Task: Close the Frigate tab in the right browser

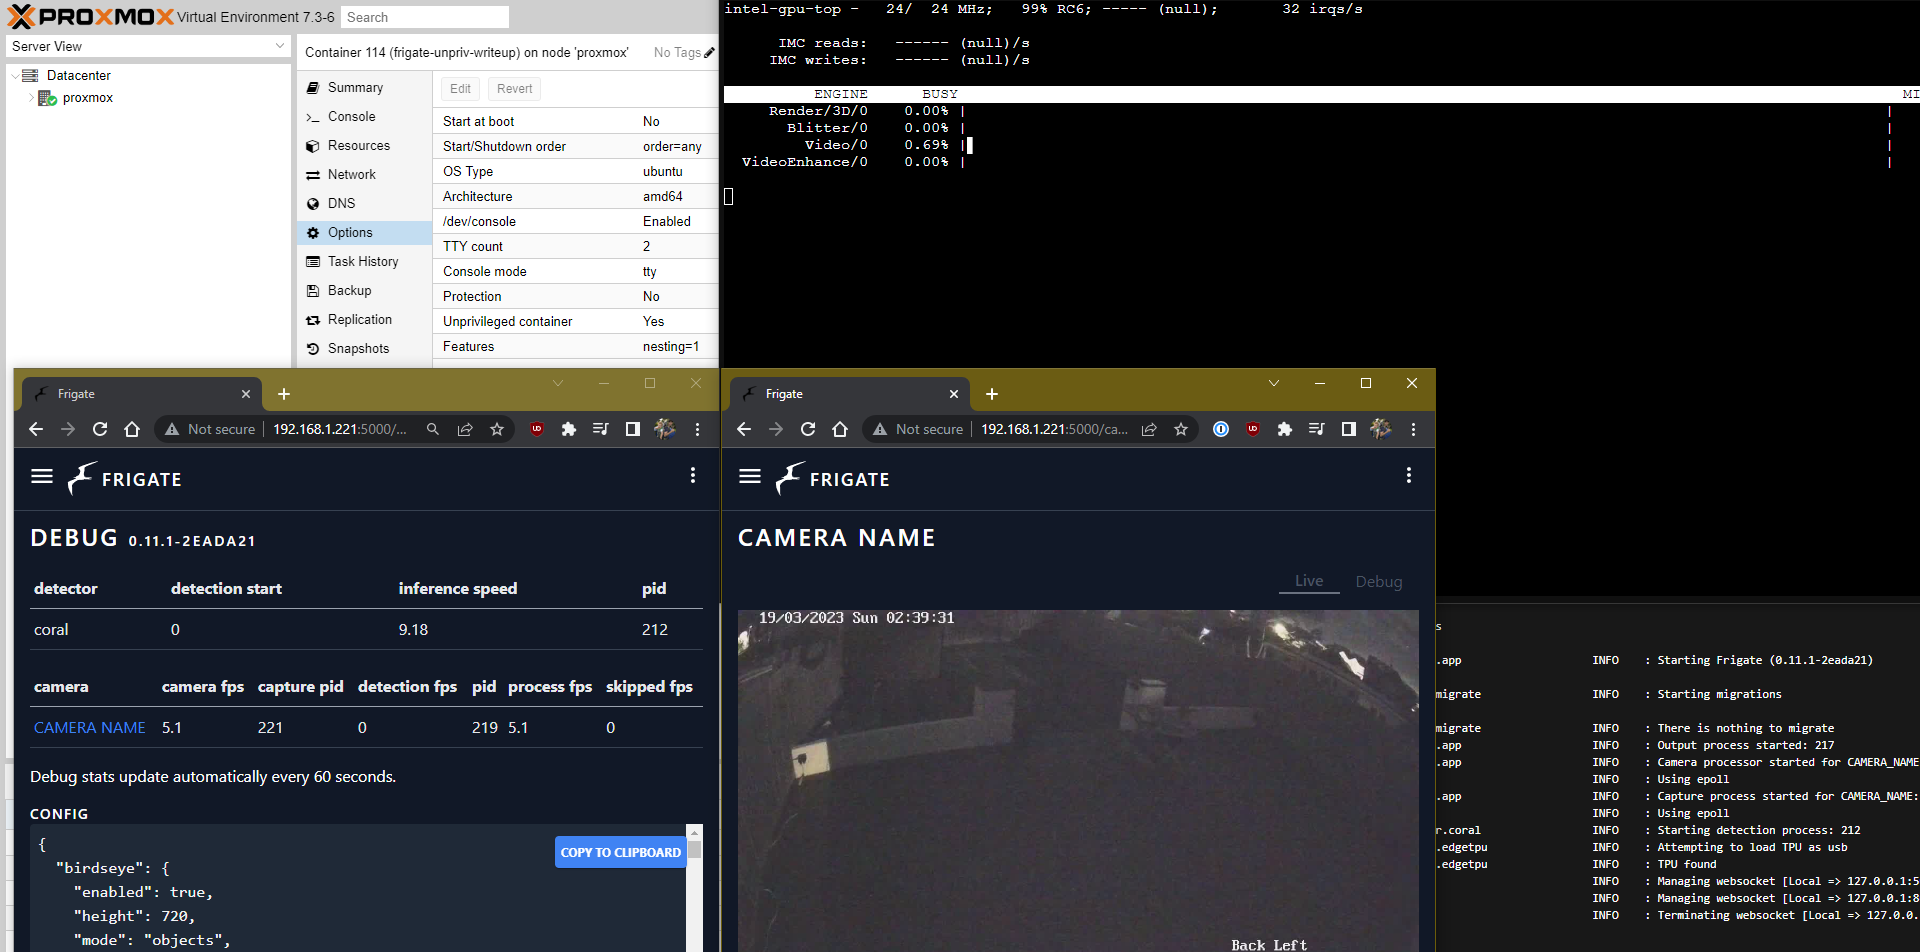Action: [x=954, y=394]
